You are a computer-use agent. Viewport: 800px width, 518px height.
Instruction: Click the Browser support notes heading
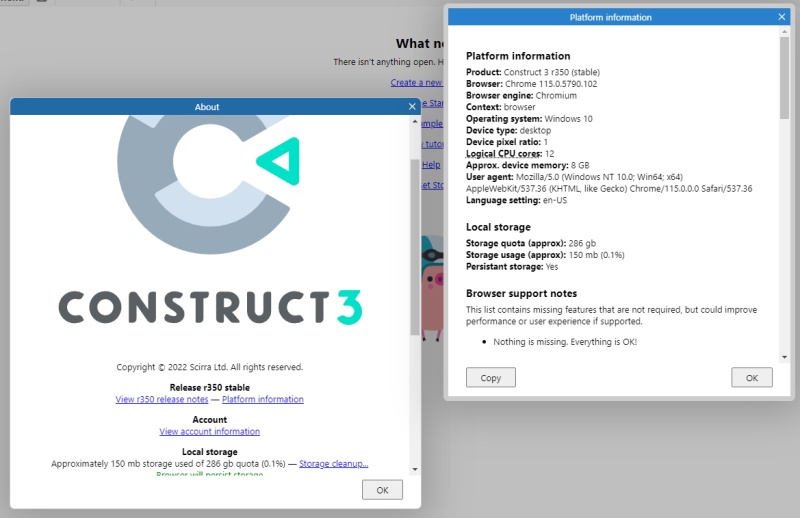(x=521, y=293)
